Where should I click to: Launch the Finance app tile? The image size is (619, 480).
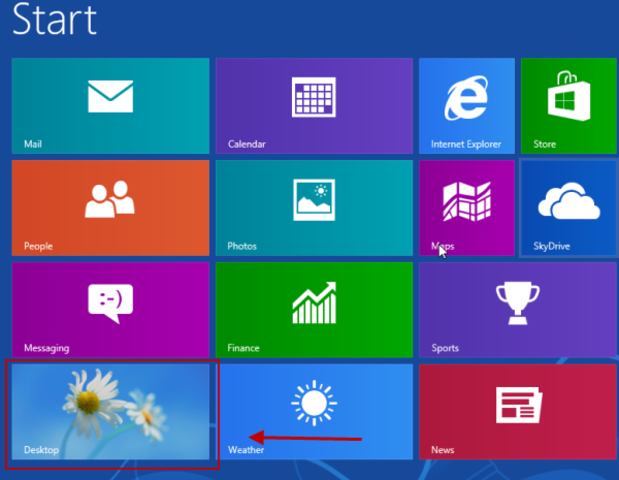point(314,309)
